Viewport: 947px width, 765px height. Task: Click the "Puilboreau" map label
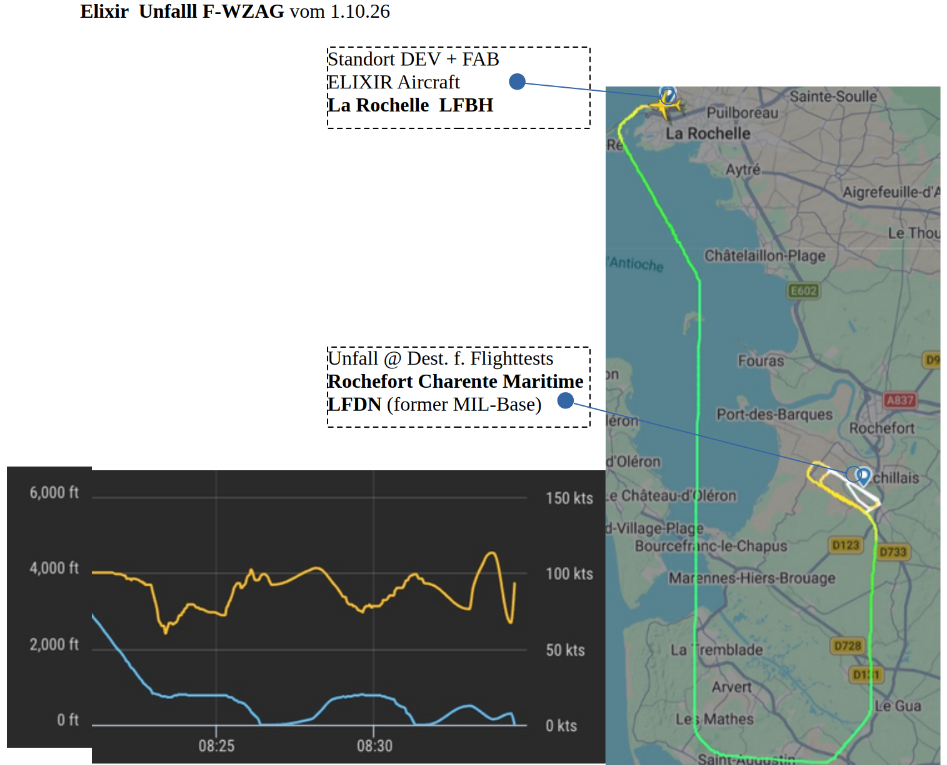(x=742, y=113)
